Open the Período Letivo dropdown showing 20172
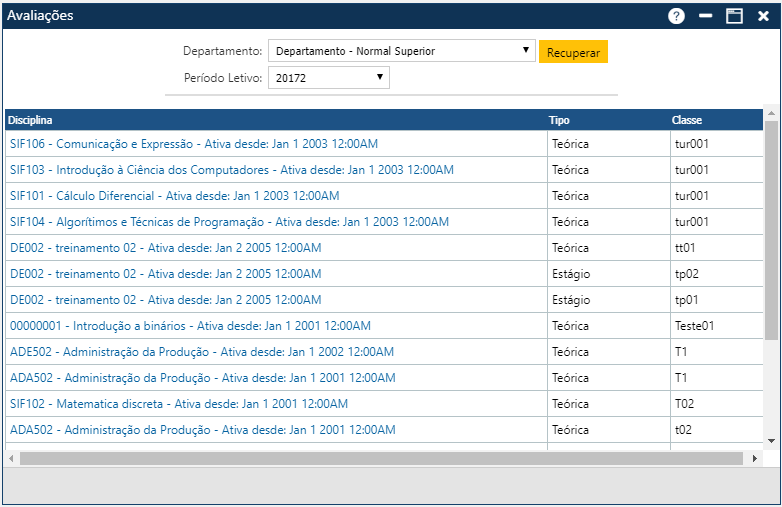782x507 pixels. tap(329, 78)
